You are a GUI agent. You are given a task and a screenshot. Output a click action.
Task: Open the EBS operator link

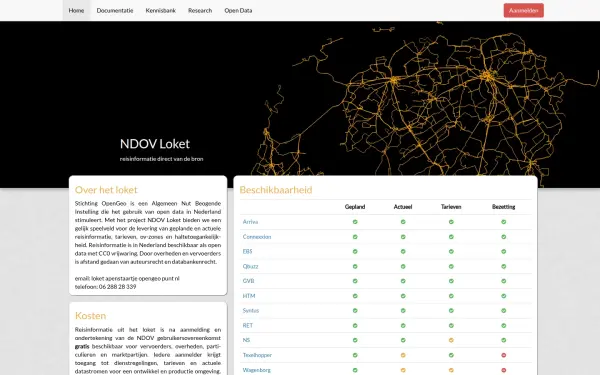click(x=247, y=251)
